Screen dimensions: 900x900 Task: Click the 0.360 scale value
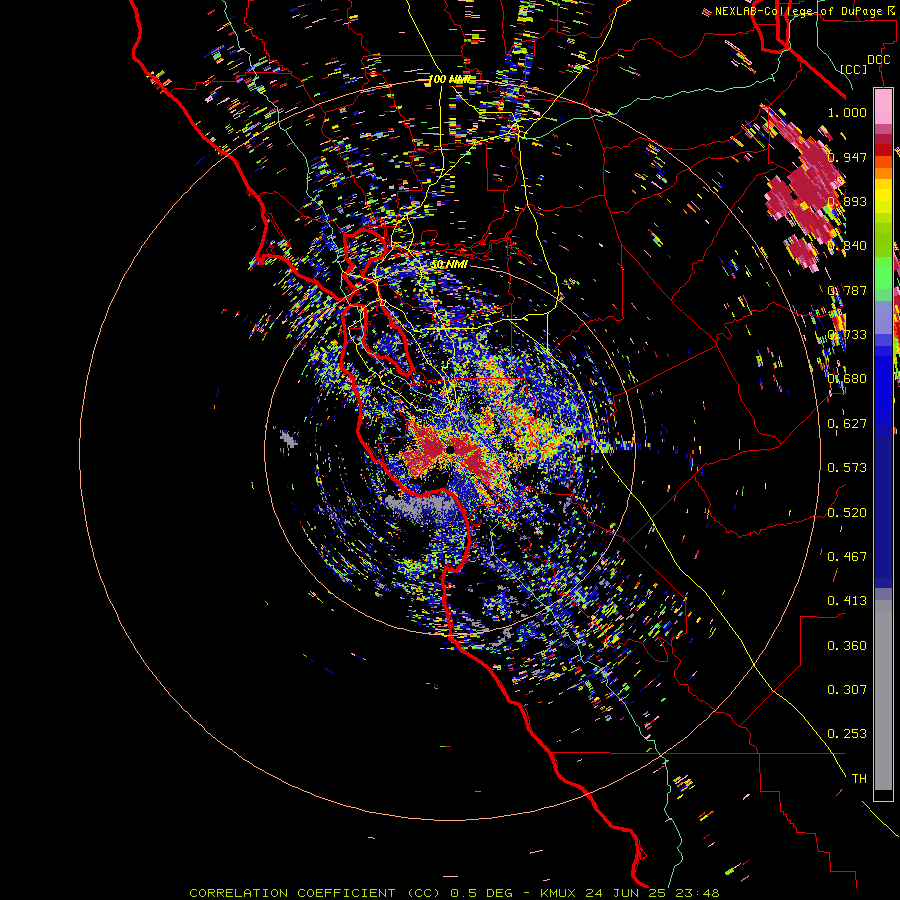click(x=847, y=646)
